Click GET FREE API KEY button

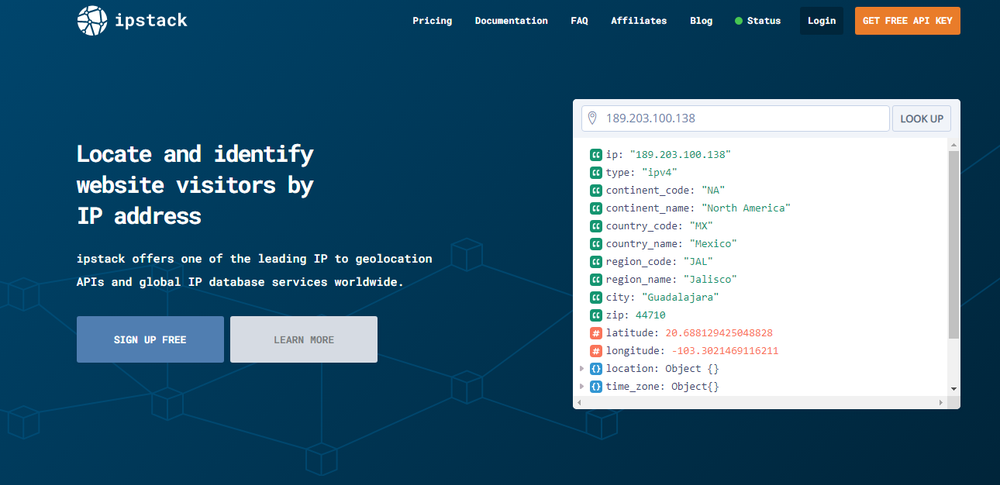click(907, 21)
